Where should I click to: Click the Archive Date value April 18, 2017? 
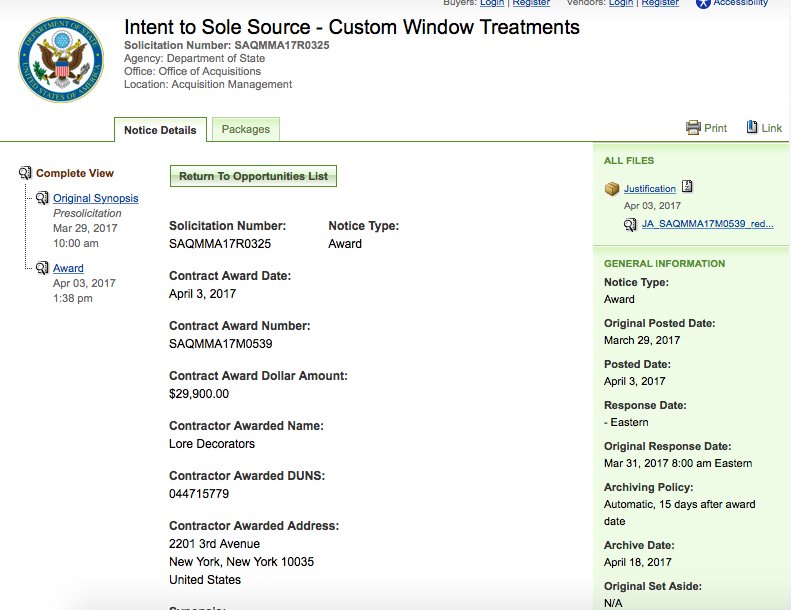tap(638, 562)
